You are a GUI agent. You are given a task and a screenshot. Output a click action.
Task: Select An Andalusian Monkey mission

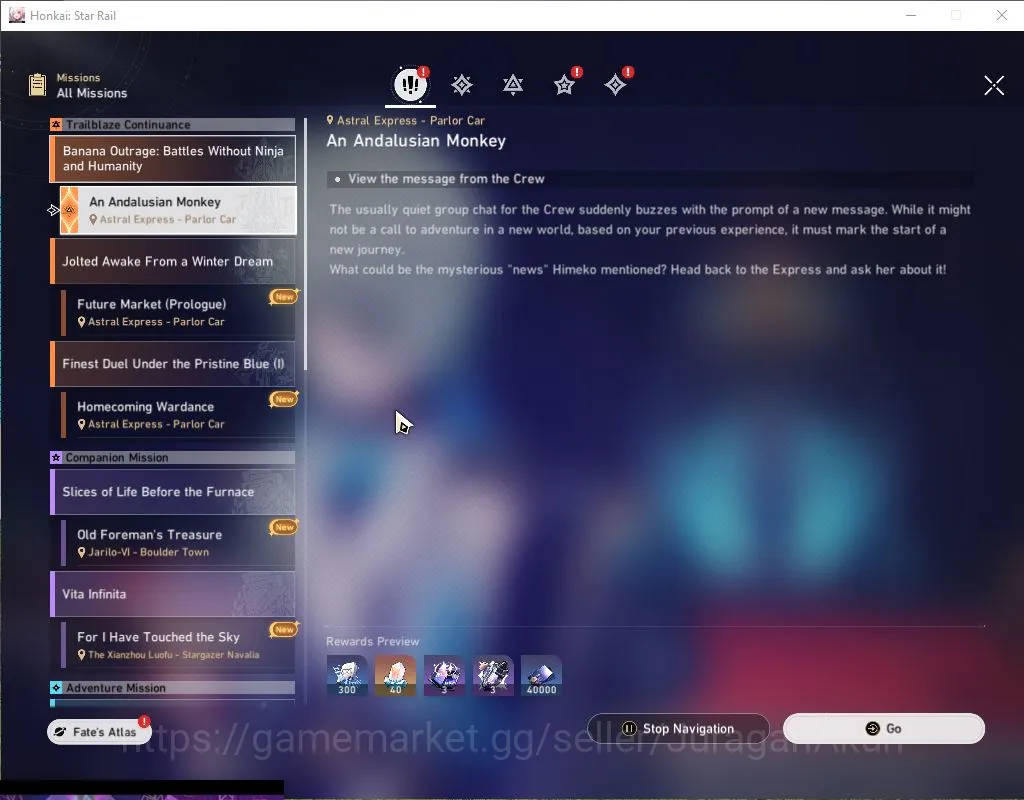click(178, 210)
